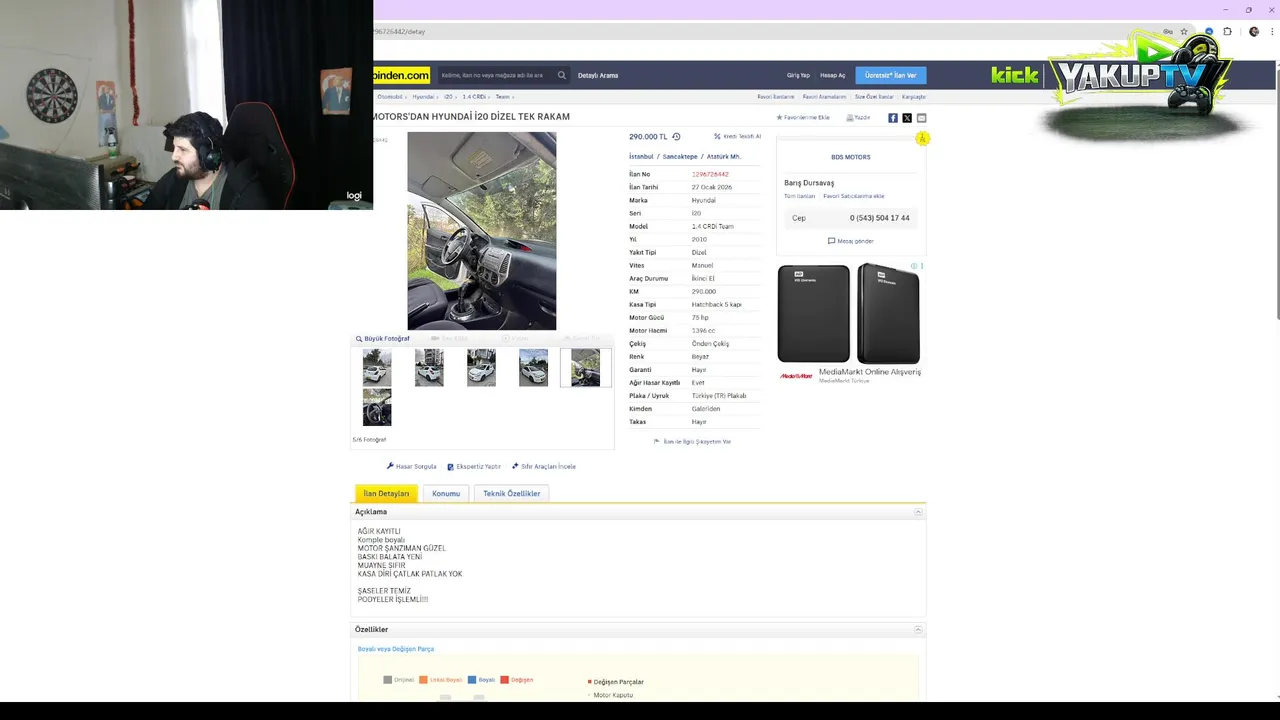Click the main interior car photo
The width and height of the screenshot is (1280, 720).
(x=482, y=231)
